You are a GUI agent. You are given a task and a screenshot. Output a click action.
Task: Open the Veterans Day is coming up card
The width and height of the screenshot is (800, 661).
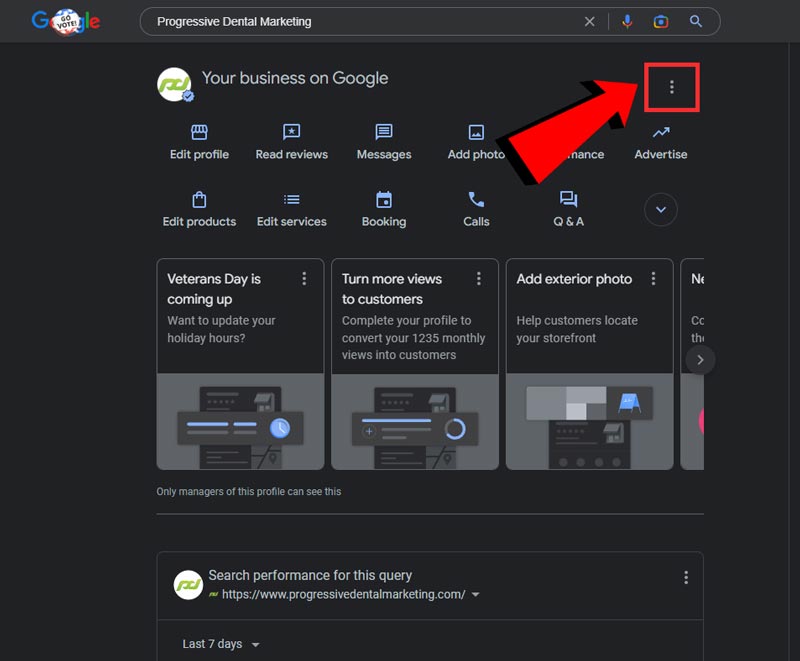240,364
